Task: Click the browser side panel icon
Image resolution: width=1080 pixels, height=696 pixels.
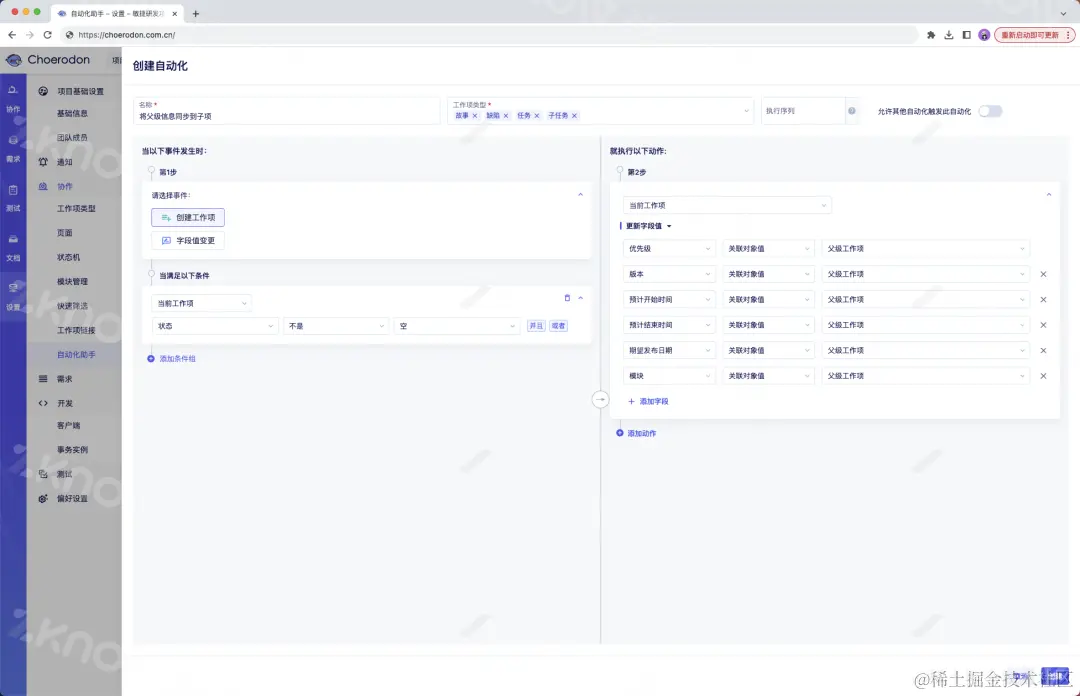Action: (966, 35)
